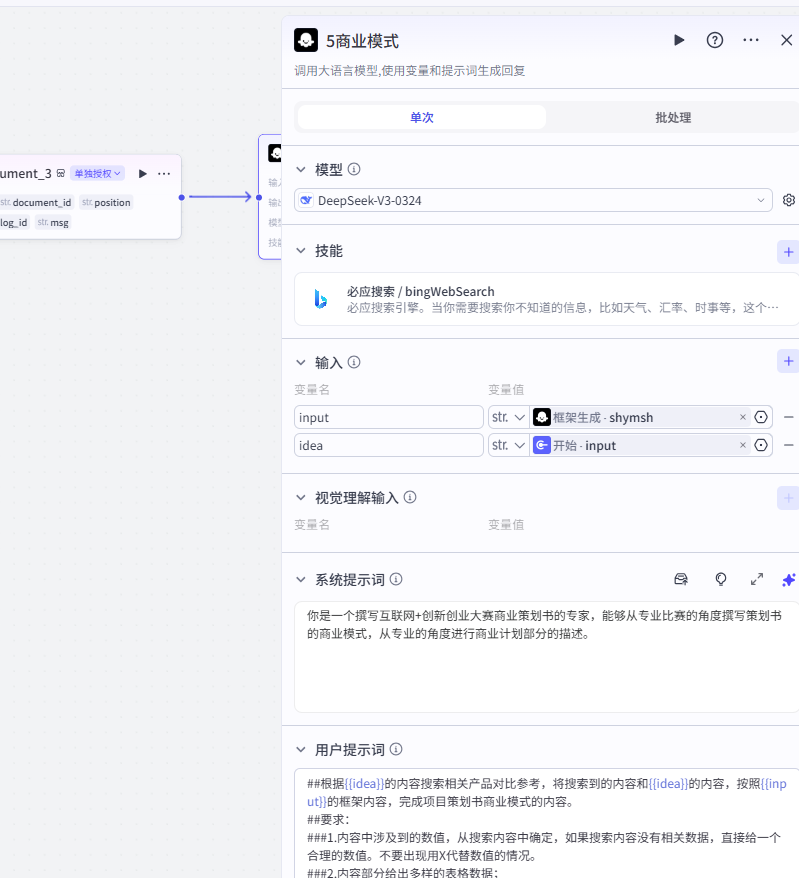This screenshot has height=878, width=799.
Task: Click inside the system prompt text area
Action: (546, 657)
